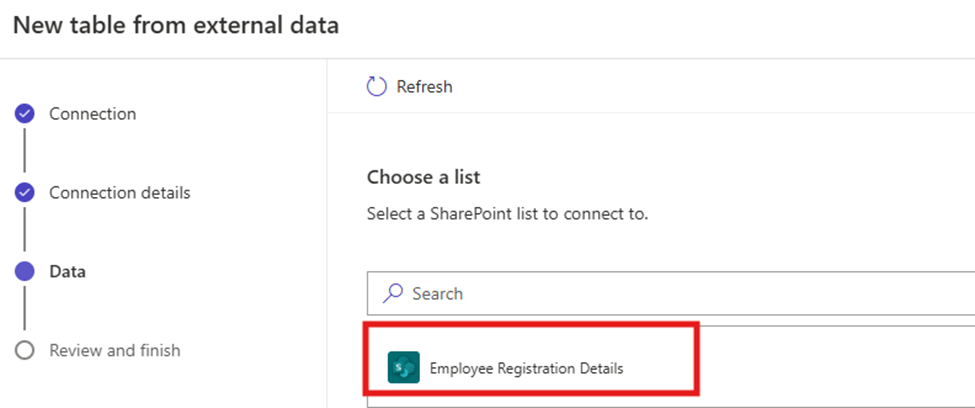Screen dimensions: 975x408
Task: Jump to Review and finish step label
Action: tap(115, 350)
